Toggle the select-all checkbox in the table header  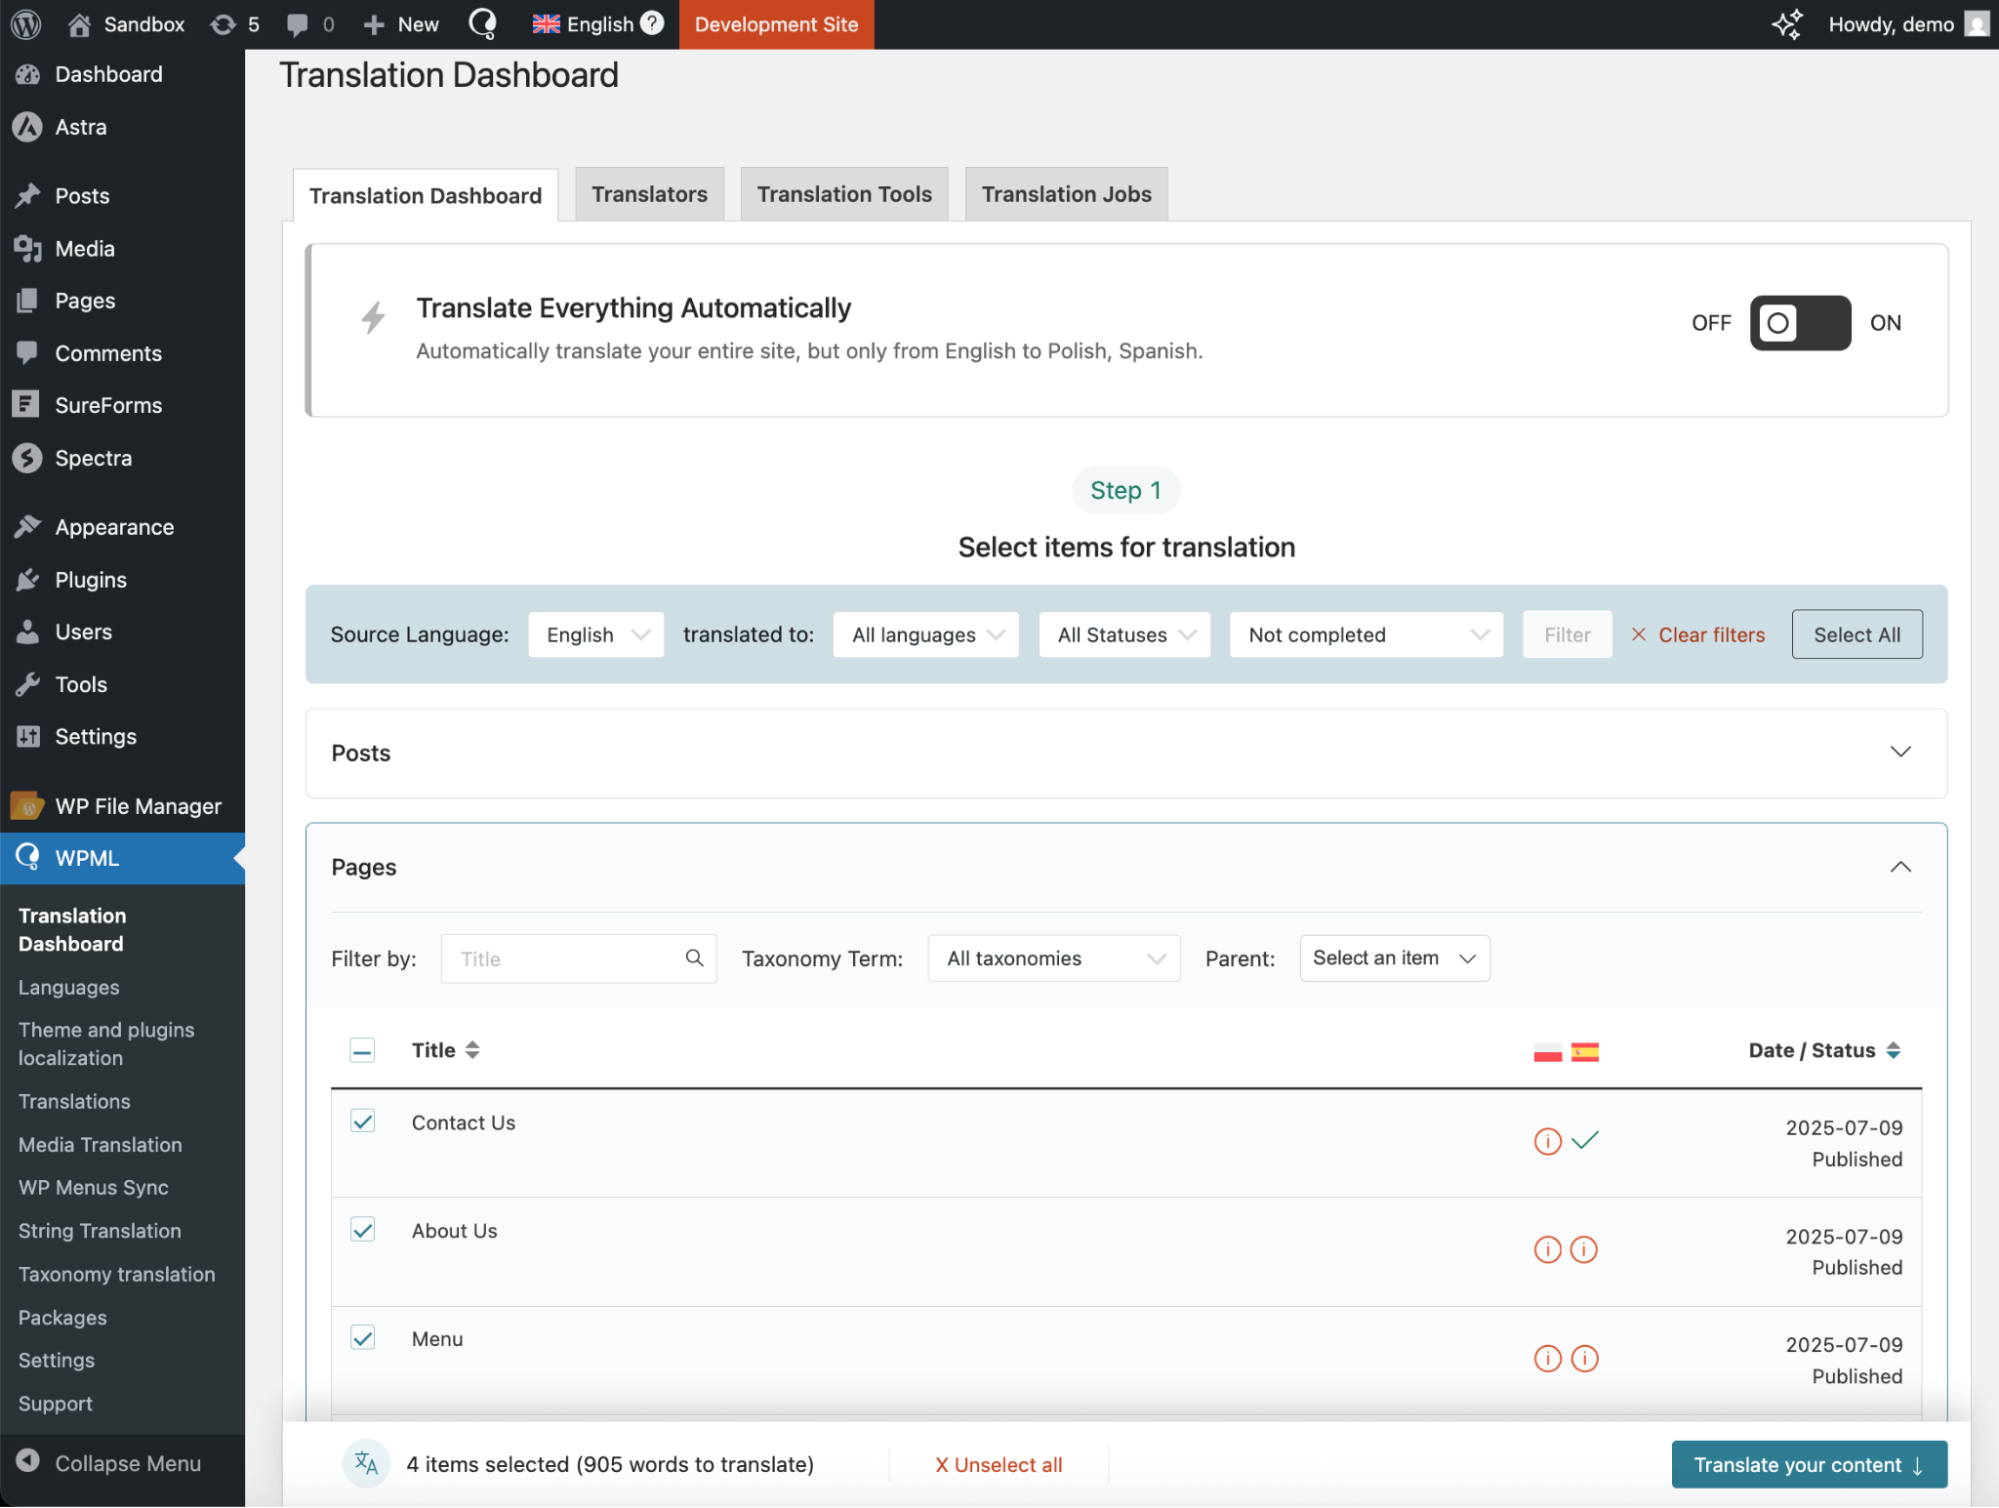[362, 1050]
